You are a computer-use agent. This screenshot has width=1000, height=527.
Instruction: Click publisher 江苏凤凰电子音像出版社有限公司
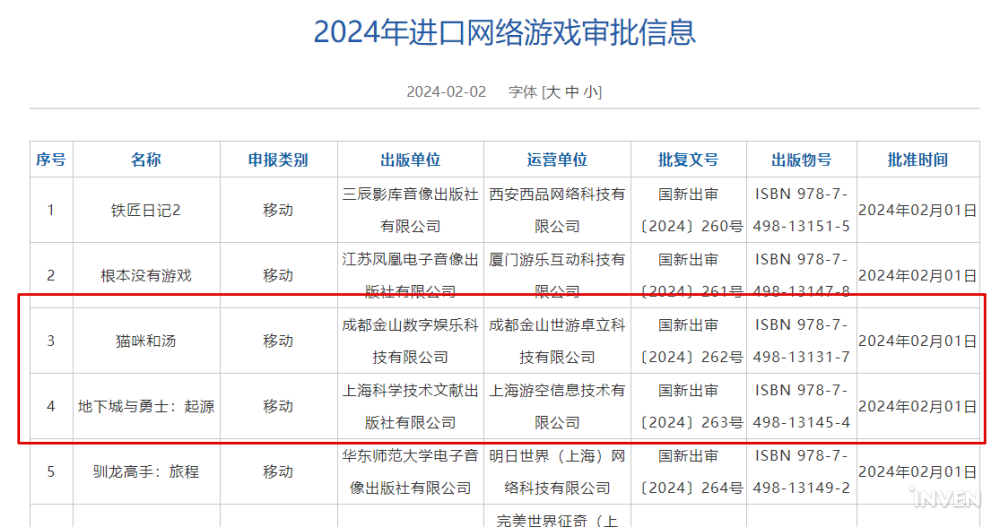tap(410, 276)
